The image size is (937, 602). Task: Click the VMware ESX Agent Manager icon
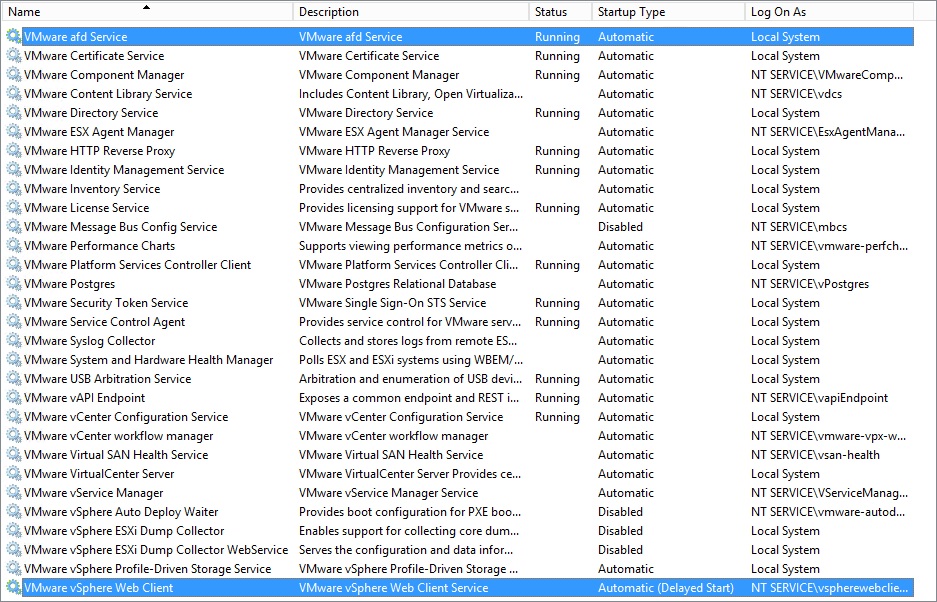click(x=14, y=132)
